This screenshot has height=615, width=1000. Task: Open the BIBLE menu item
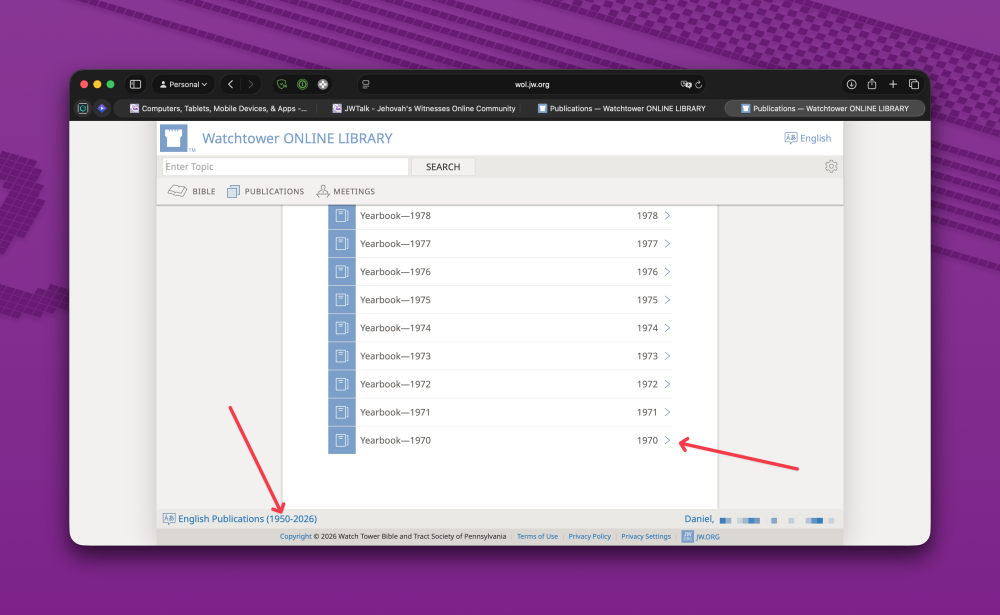[x=191, y=191]
